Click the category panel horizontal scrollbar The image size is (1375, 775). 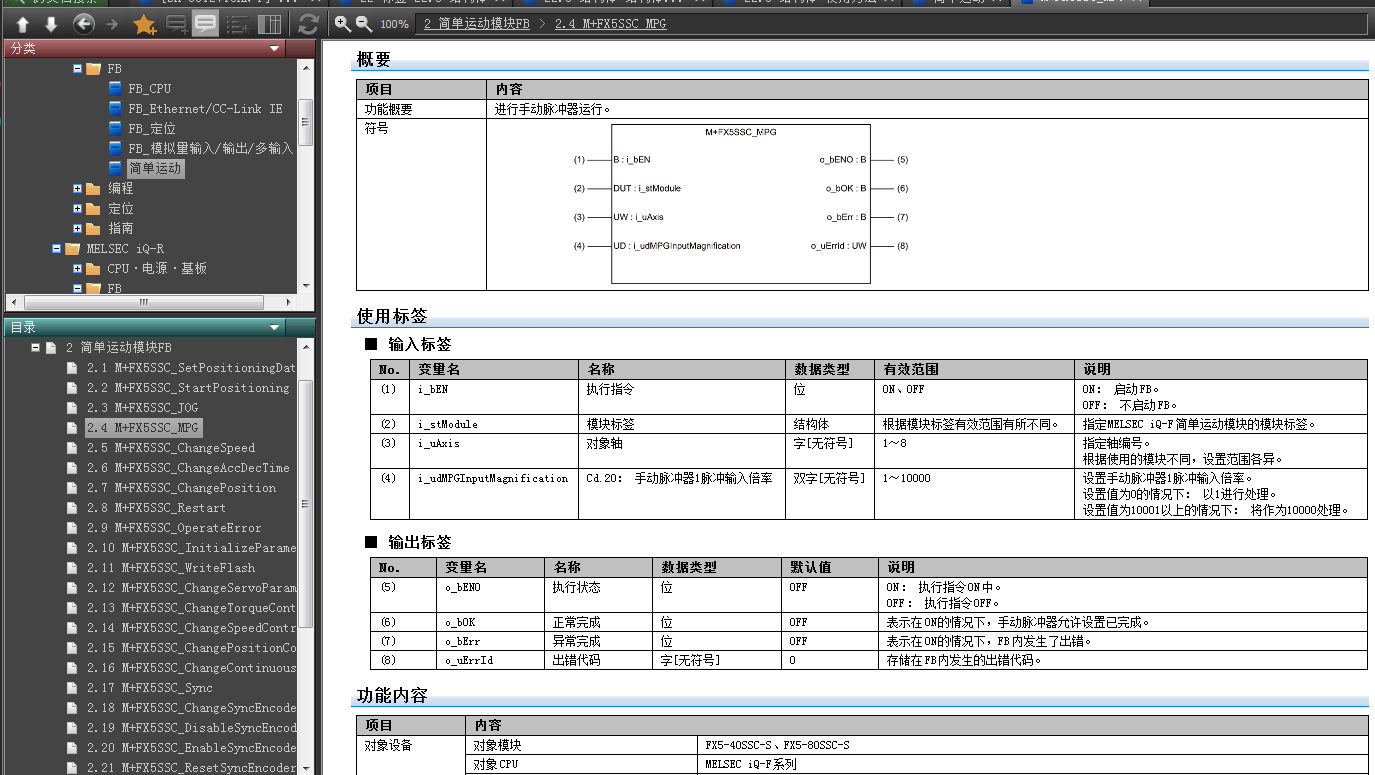pos(143,302)
